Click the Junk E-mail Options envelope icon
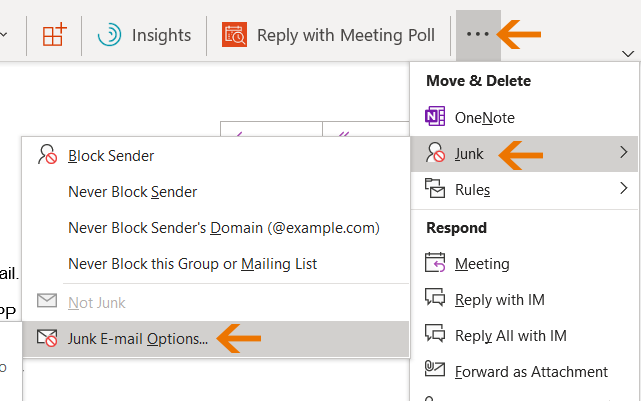 tap(47, 338)
